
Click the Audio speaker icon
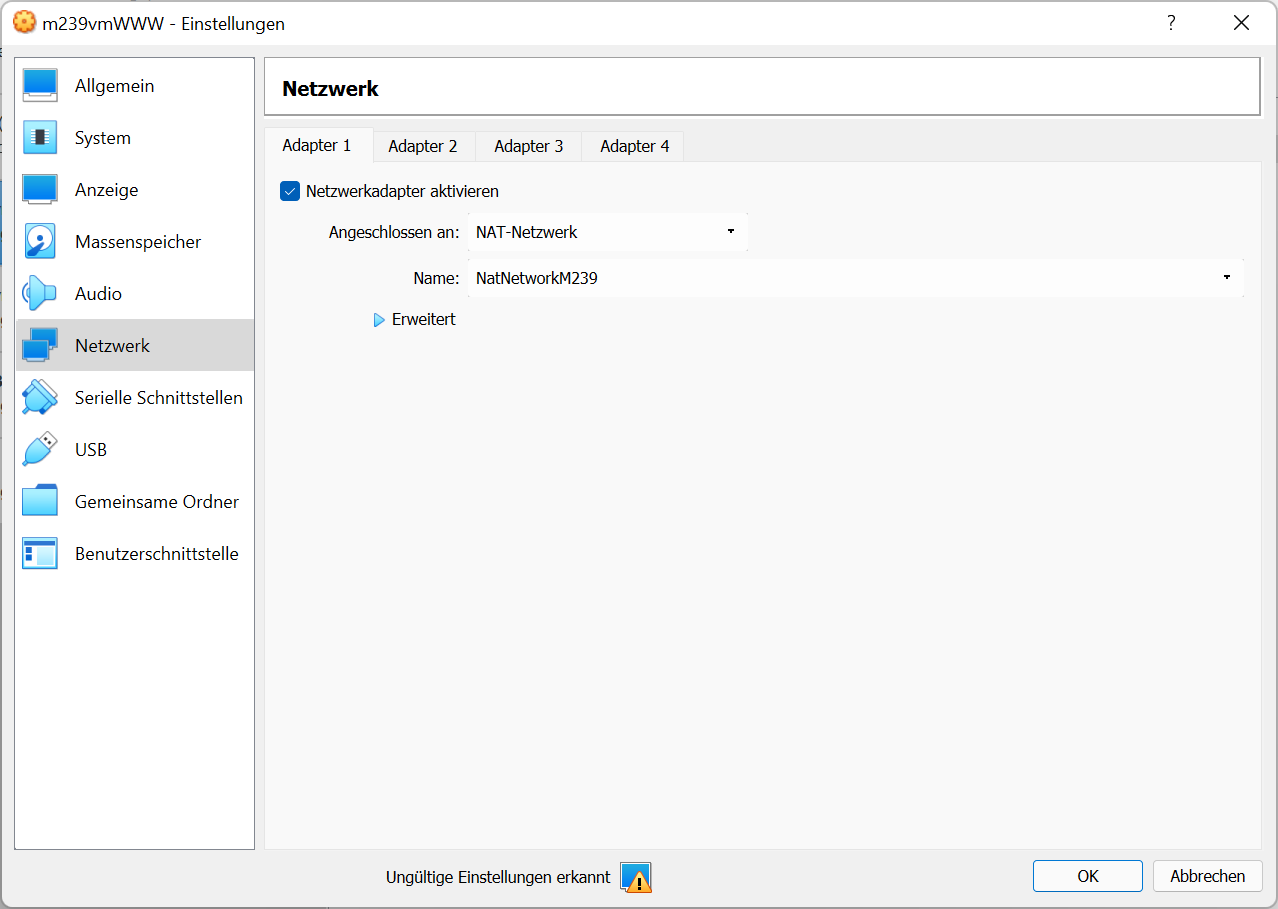click(40, 294)
